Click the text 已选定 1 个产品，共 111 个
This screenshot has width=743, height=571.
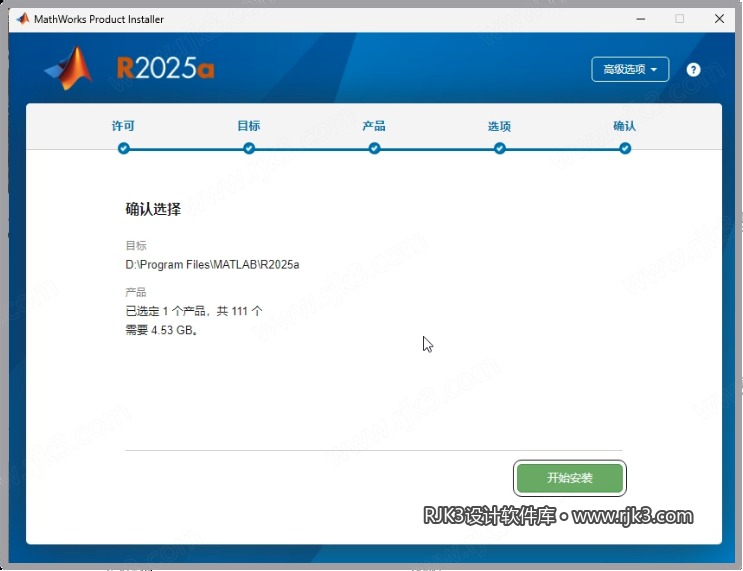(194, 311)
